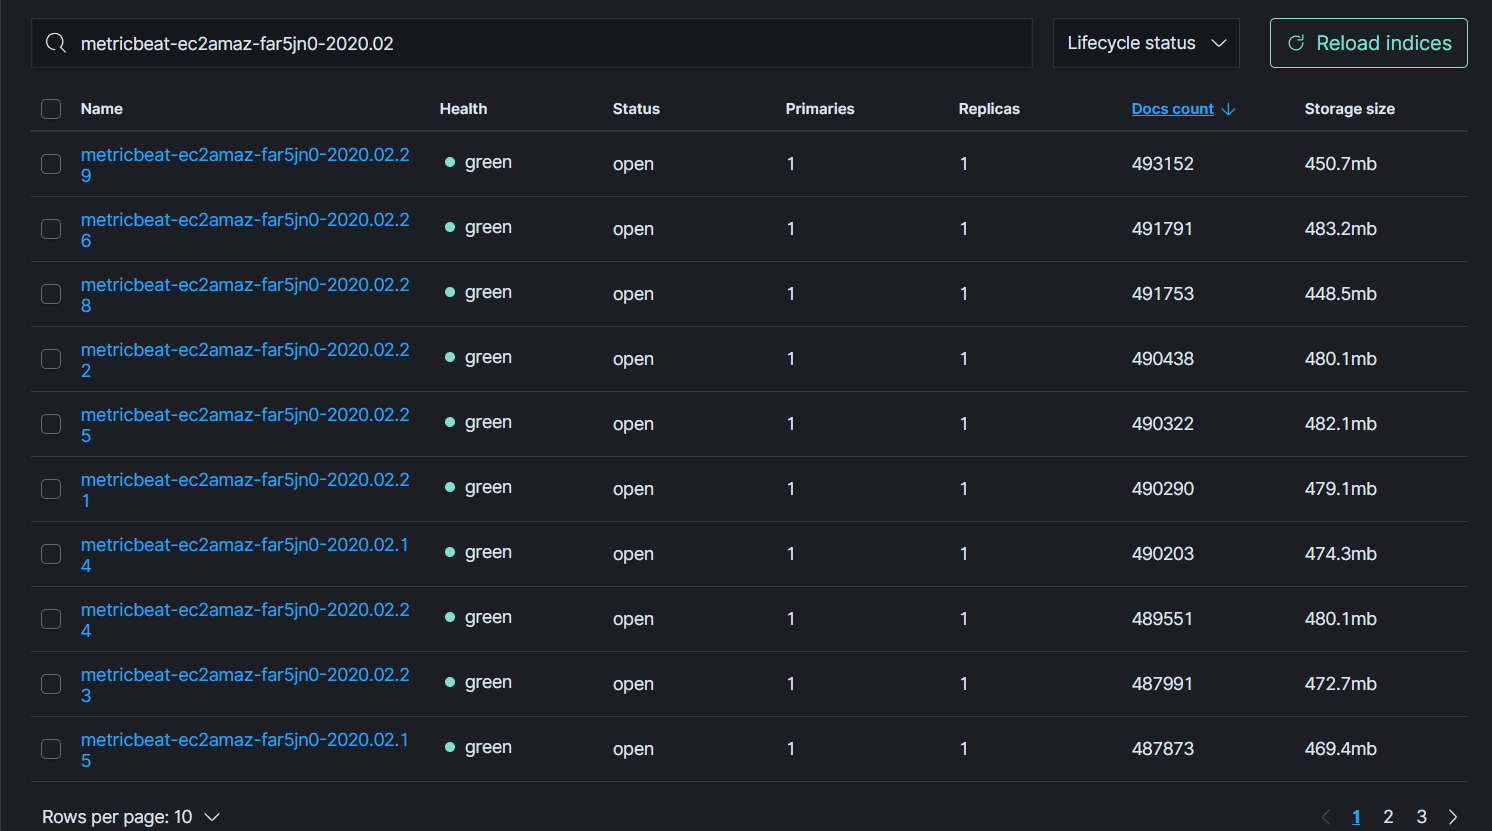Open the Lifecycle status filter dropdown

(1146, 43)
